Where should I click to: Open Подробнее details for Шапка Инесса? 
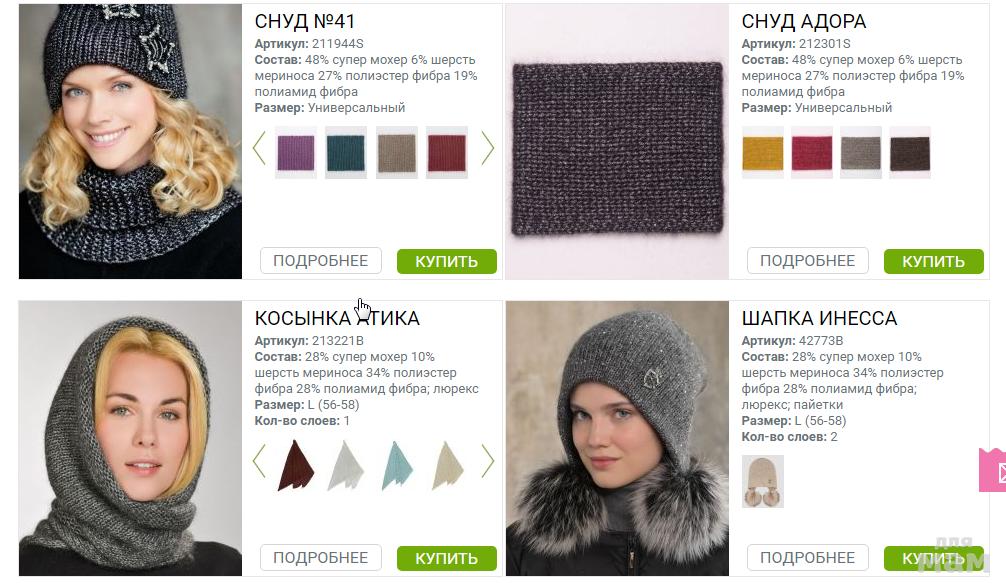pos(808,558)
